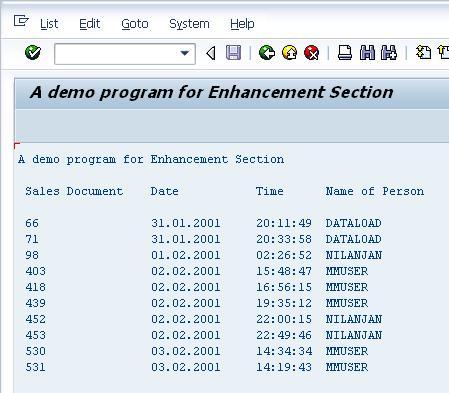Select sales document 66
449x393 pixels.
tap(32, 223)
